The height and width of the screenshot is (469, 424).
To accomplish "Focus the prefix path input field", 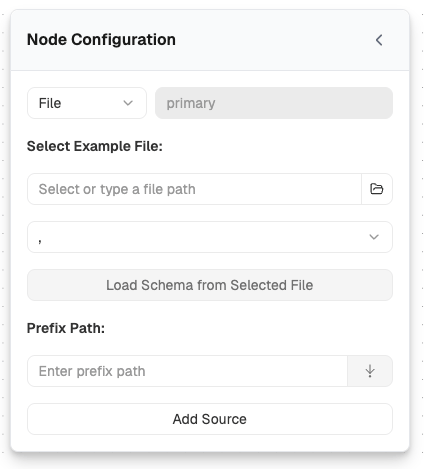I will tap(187, 371).
